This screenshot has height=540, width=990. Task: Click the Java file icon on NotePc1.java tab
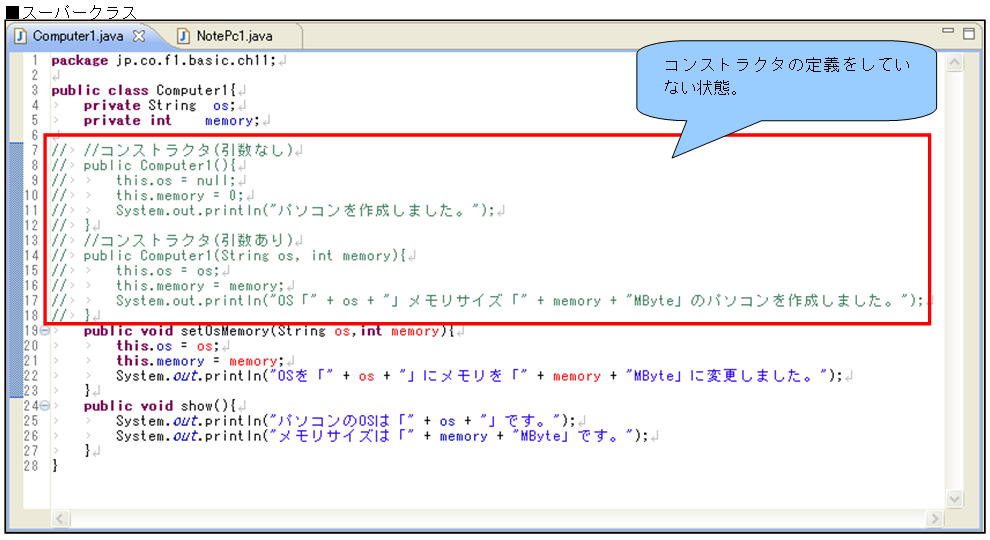184,36
